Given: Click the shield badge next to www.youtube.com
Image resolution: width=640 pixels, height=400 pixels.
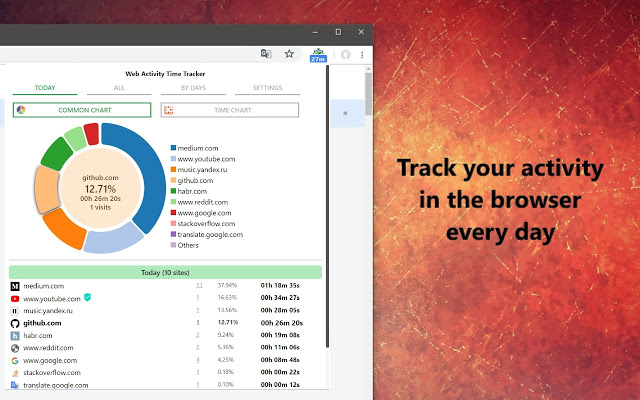Looking at the screenshot, I should (87, 297).
